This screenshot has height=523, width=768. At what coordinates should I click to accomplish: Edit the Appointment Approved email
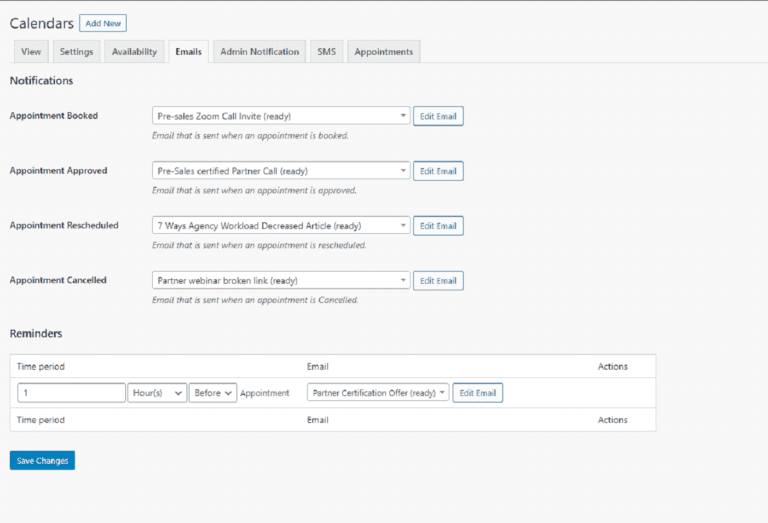coord(438,171)
